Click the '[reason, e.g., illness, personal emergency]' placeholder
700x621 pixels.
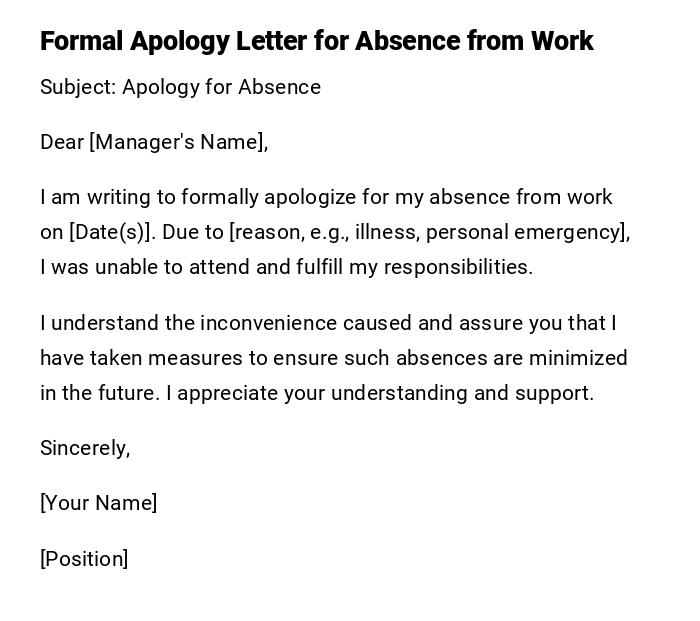[429, 232]
